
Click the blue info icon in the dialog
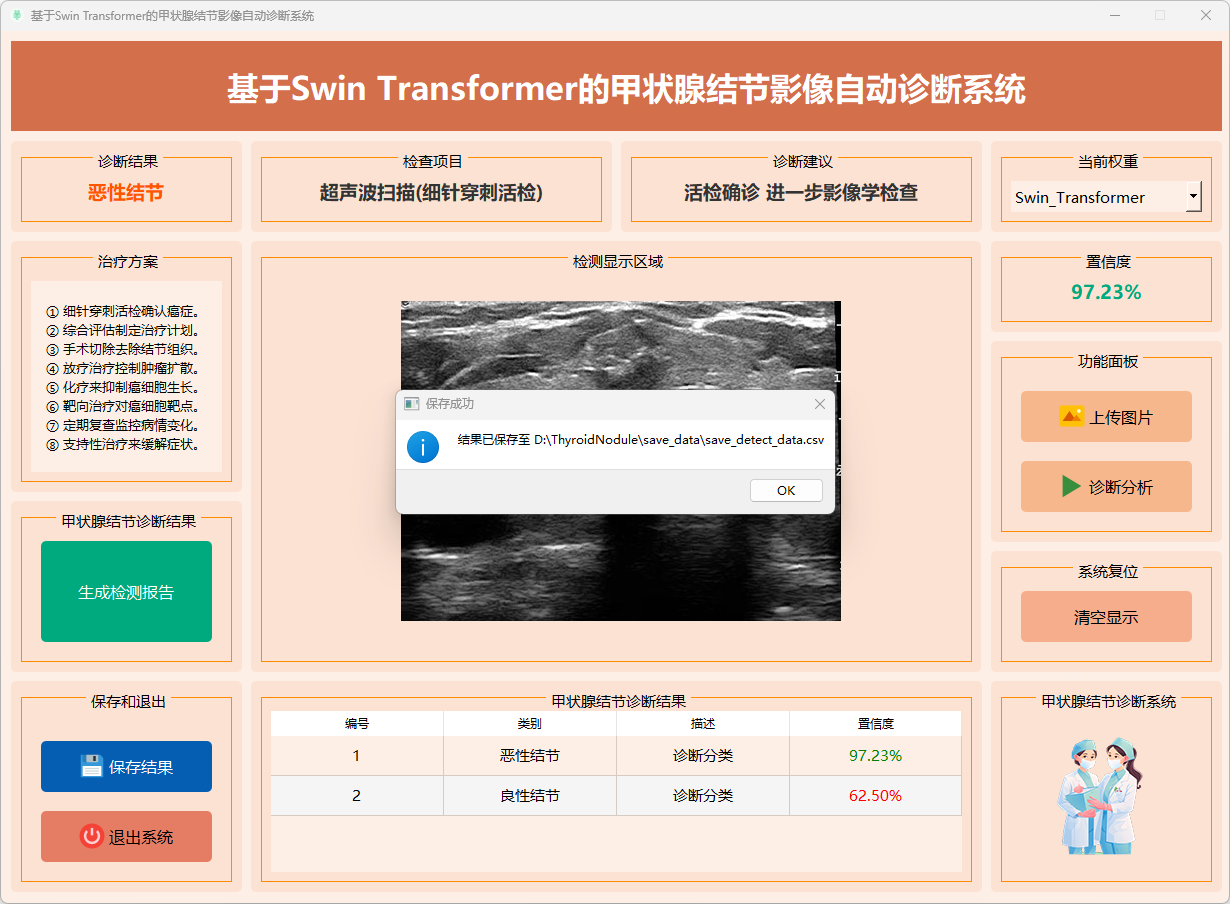(423, 446)
